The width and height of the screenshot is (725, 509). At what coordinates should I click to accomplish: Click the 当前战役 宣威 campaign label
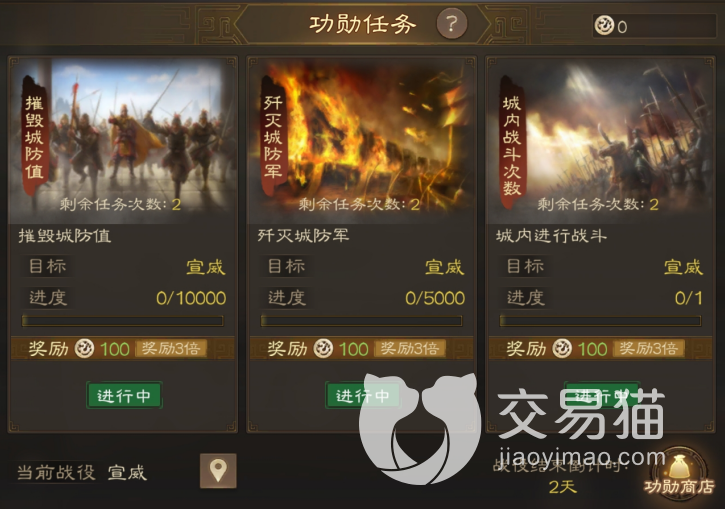(x=82, y=472)
